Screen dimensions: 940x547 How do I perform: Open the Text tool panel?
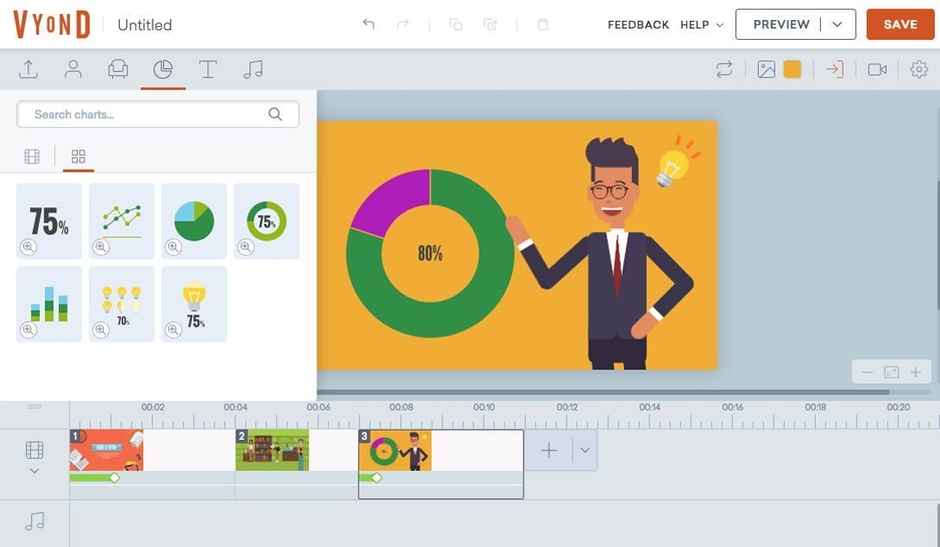(208, 69)
